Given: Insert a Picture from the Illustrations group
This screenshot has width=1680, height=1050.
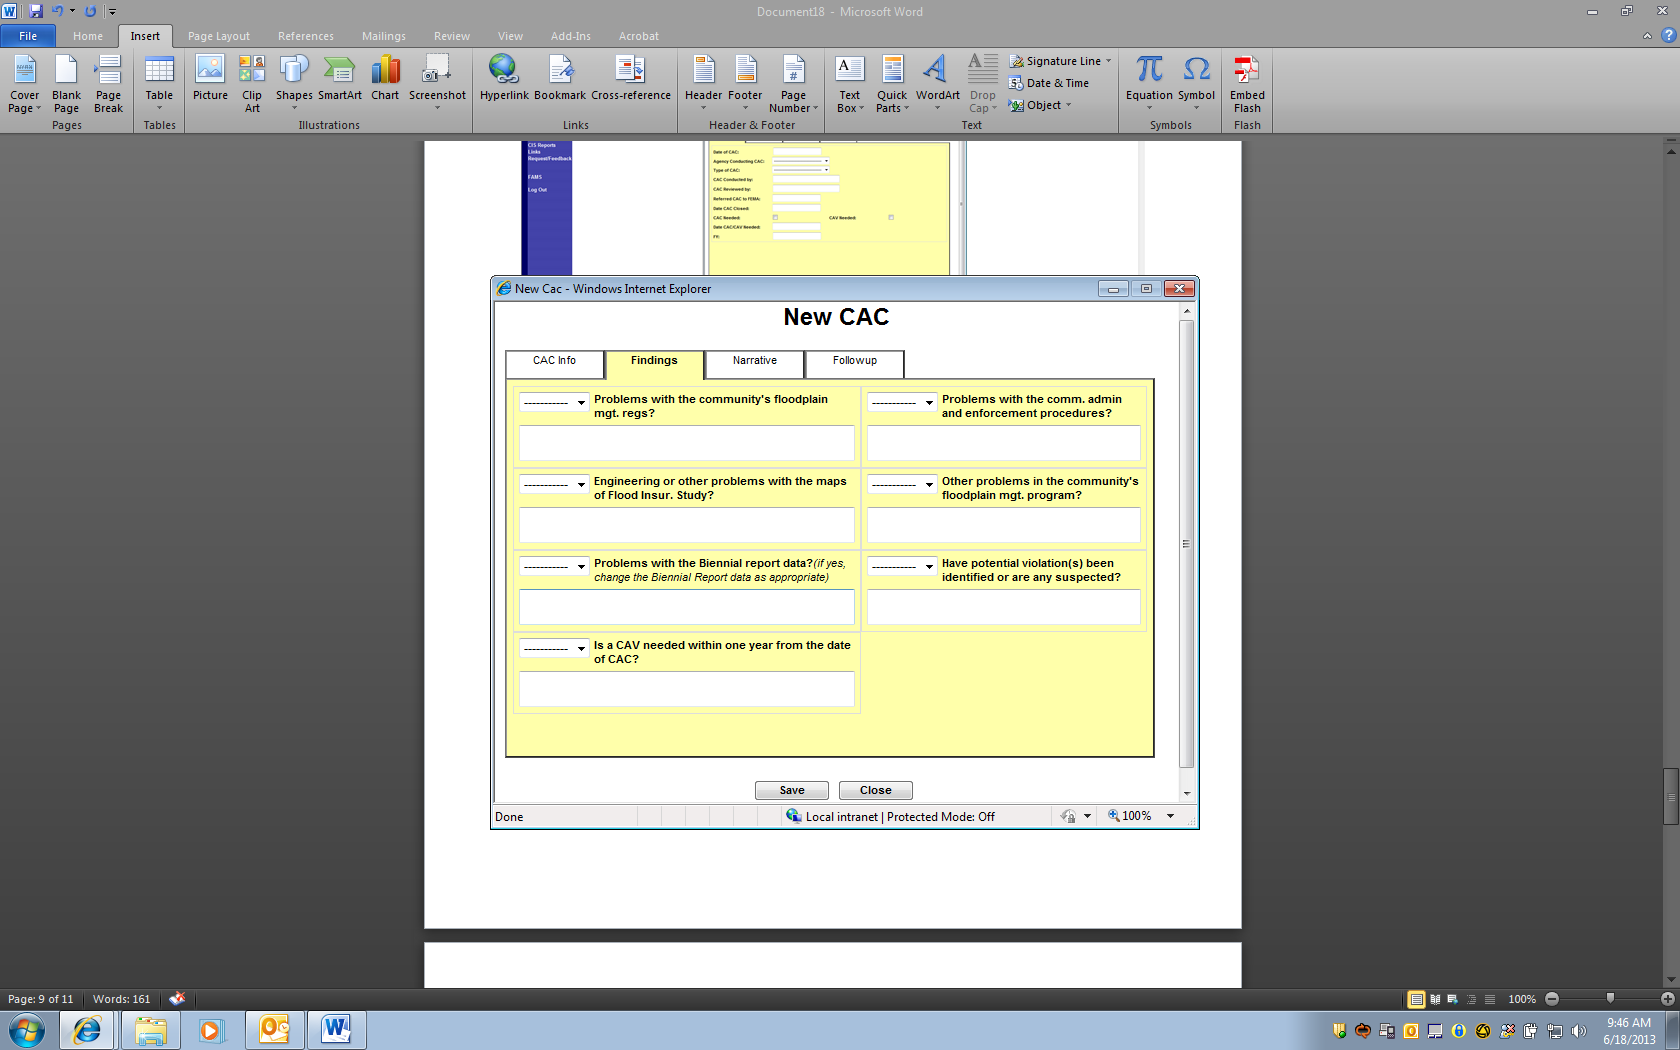Looking at the screenshot, I should [210, 80].
